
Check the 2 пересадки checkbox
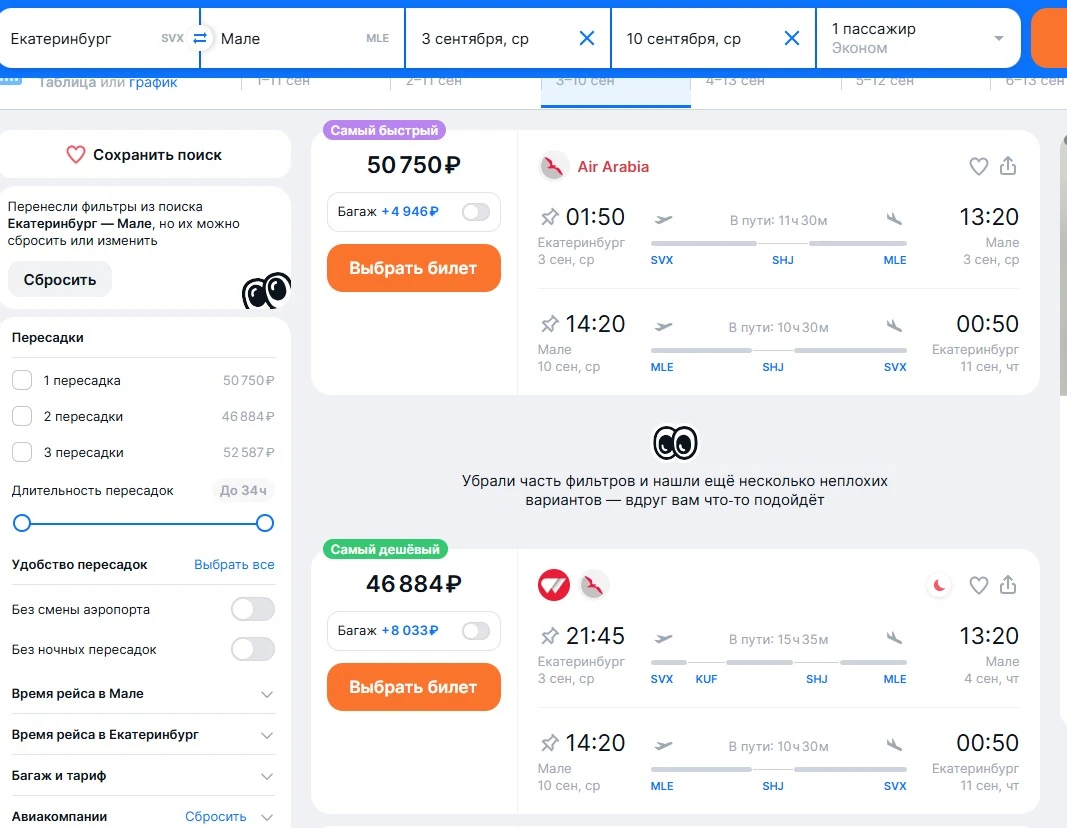[x=22, y=416]
